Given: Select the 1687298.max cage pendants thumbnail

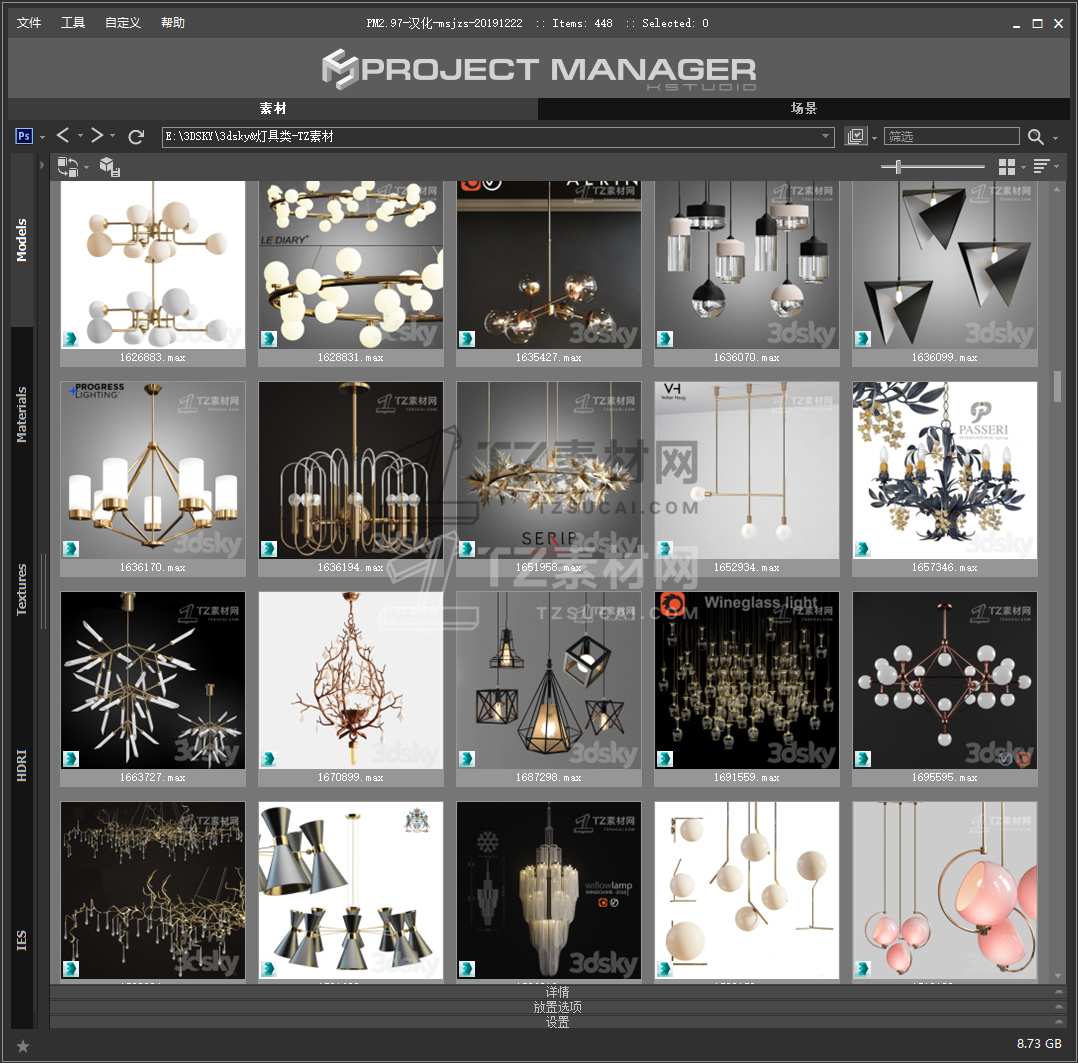Looking at the screenshot, I should pyautogui.click(x=549, y=680).
